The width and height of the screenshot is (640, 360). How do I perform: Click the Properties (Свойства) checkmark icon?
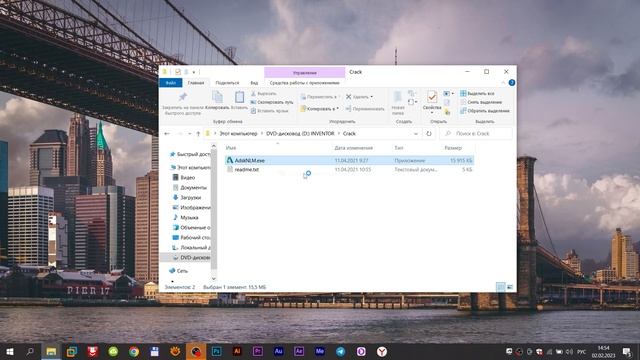point(432,97)
